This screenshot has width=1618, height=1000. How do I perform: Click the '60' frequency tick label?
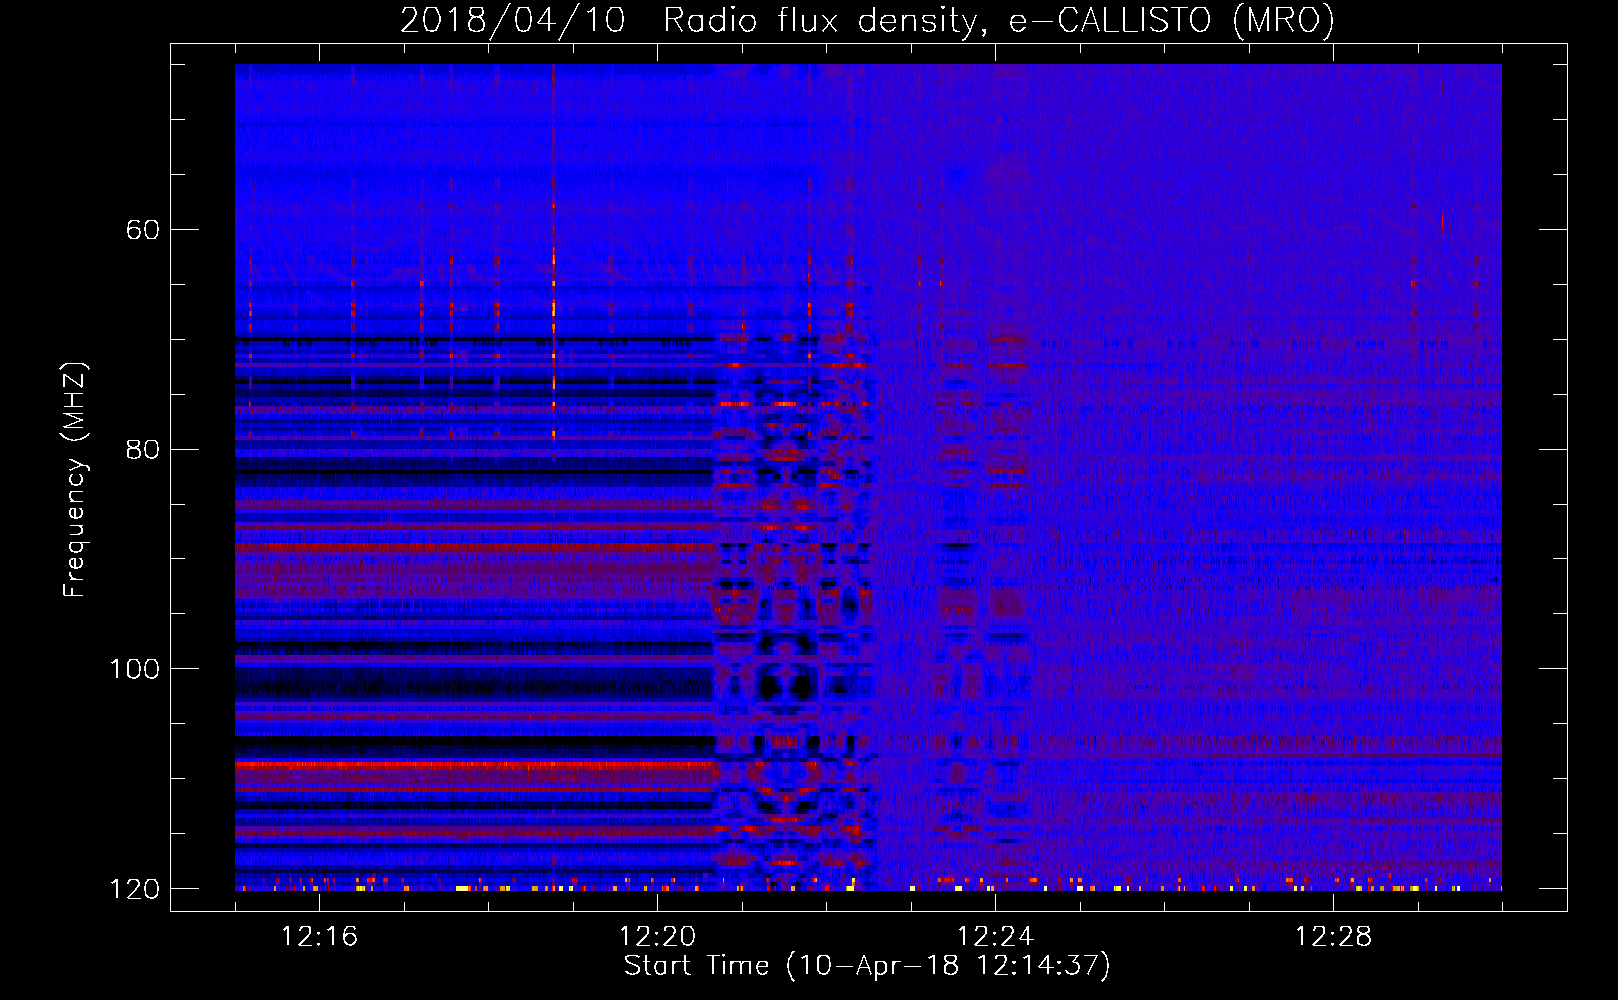[143, 230]
